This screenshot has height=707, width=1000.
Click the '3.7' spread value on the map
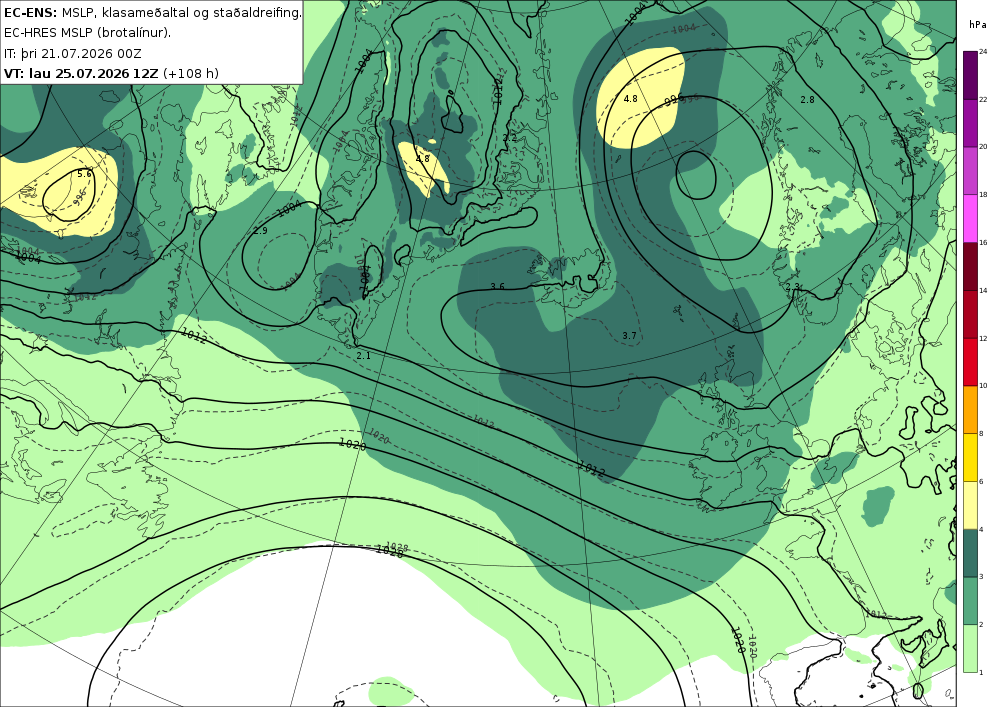[x=629, y=335]
